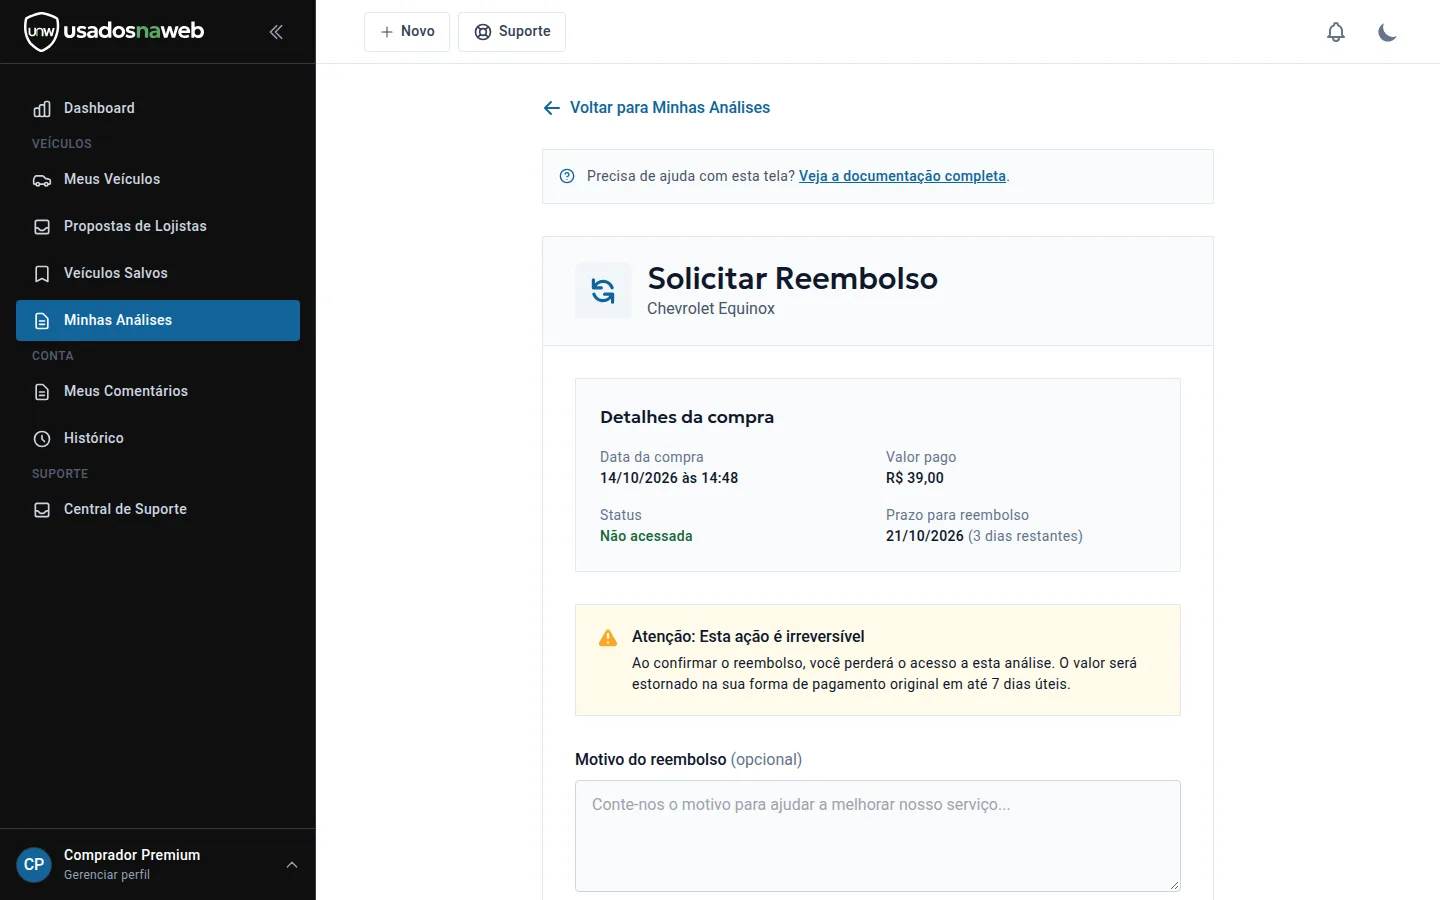Click Voltar para Minhas Análises link
The height and width of the screenshot is (900, 1440).
(656, 108)
